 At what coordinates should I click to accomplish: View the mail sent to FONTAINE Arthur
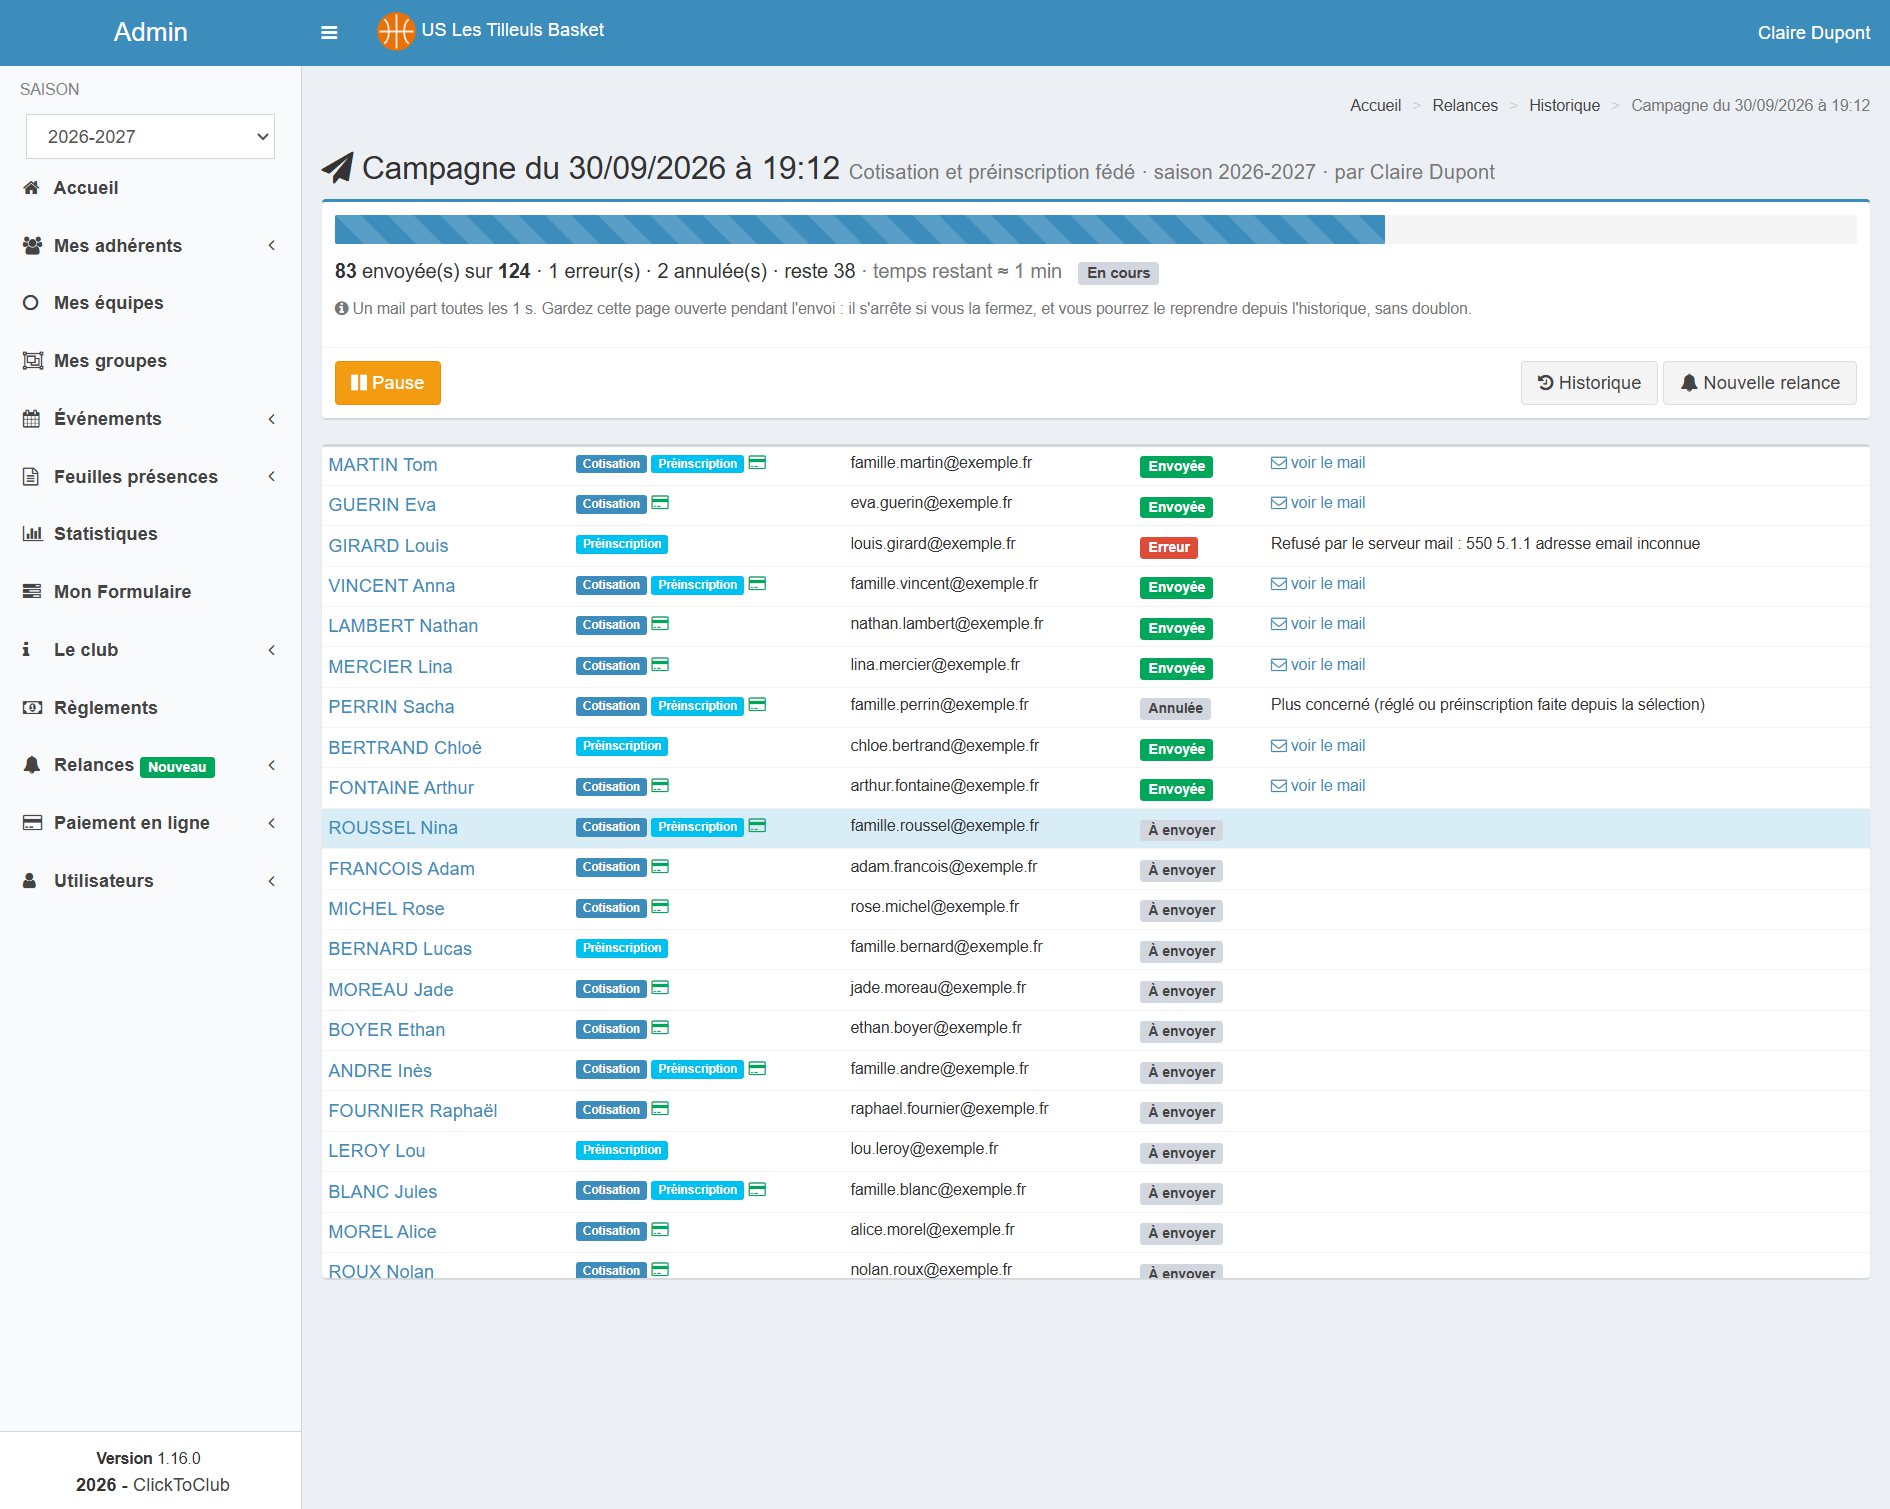point(1318,786)
